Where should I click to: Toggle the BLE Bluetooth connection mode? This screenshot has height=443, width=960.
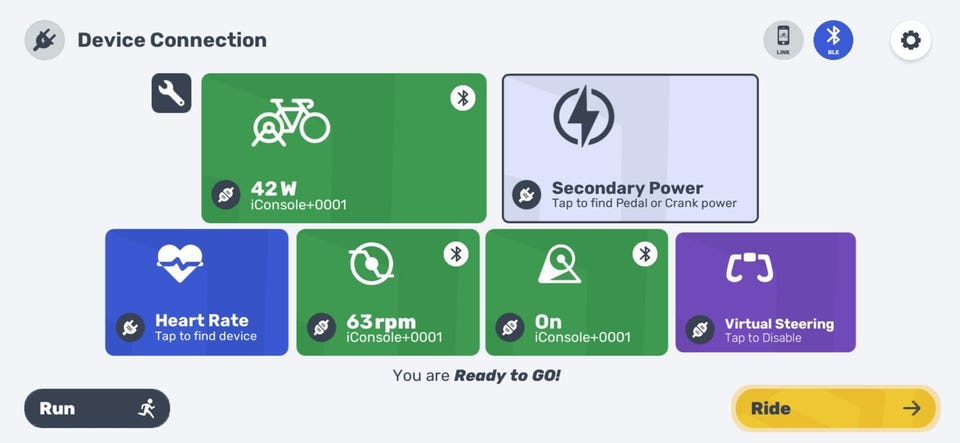[833, 40]
